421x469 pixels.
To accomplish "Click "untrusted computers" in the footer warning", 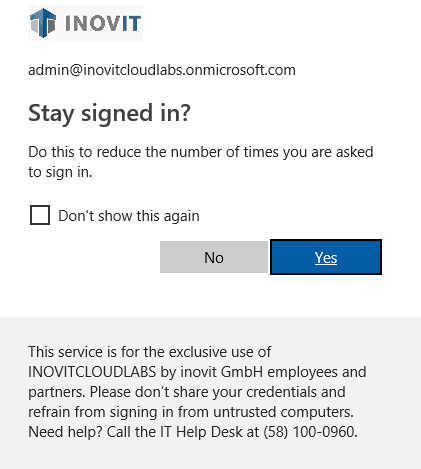I will click(x=283, y=412).
